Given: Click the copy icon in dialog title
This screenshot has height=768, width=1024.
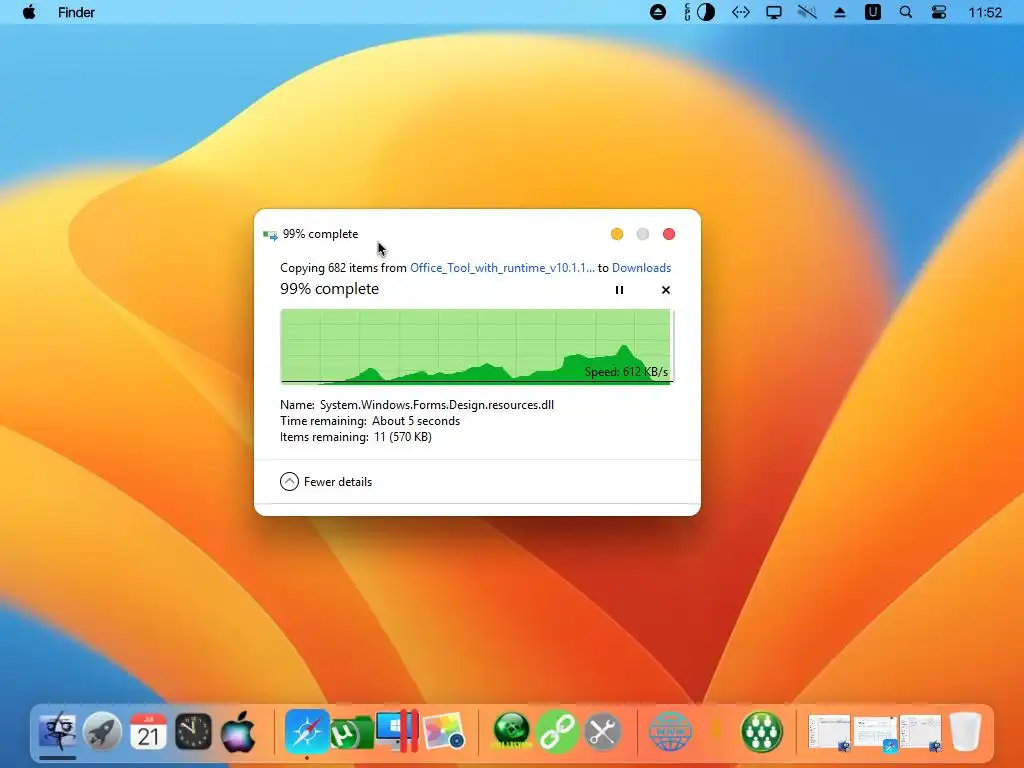Looking at the screenshot, I should (270, 234).
